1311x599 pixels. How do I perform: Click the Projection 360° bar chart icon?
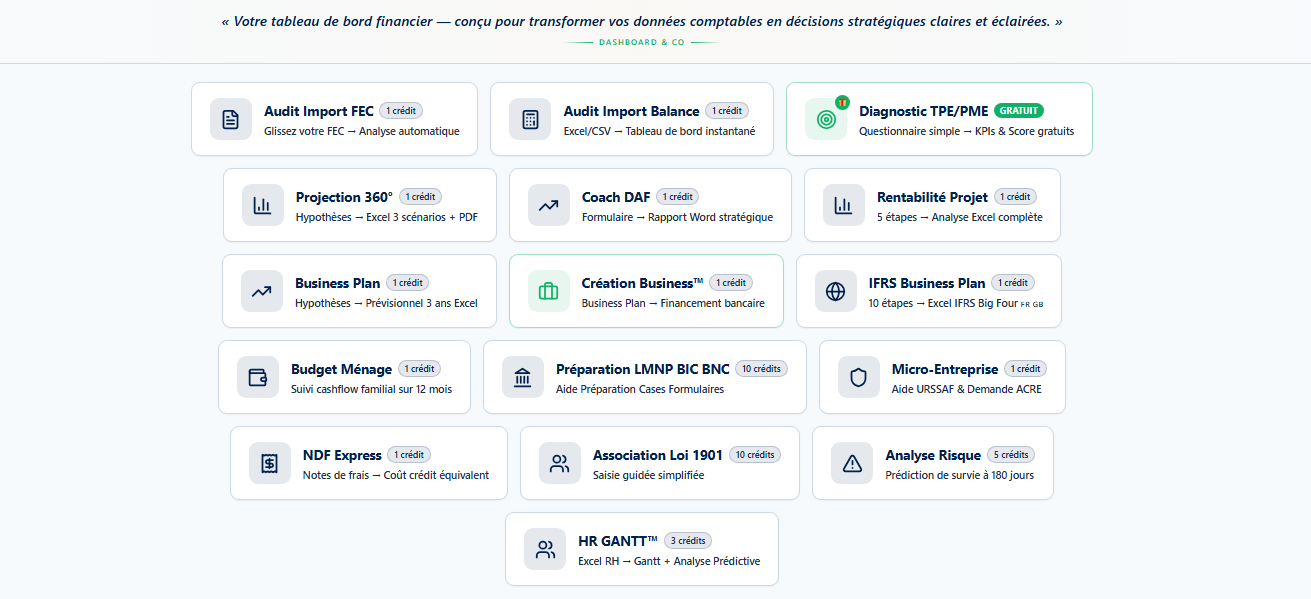click(x=263, y=205)
